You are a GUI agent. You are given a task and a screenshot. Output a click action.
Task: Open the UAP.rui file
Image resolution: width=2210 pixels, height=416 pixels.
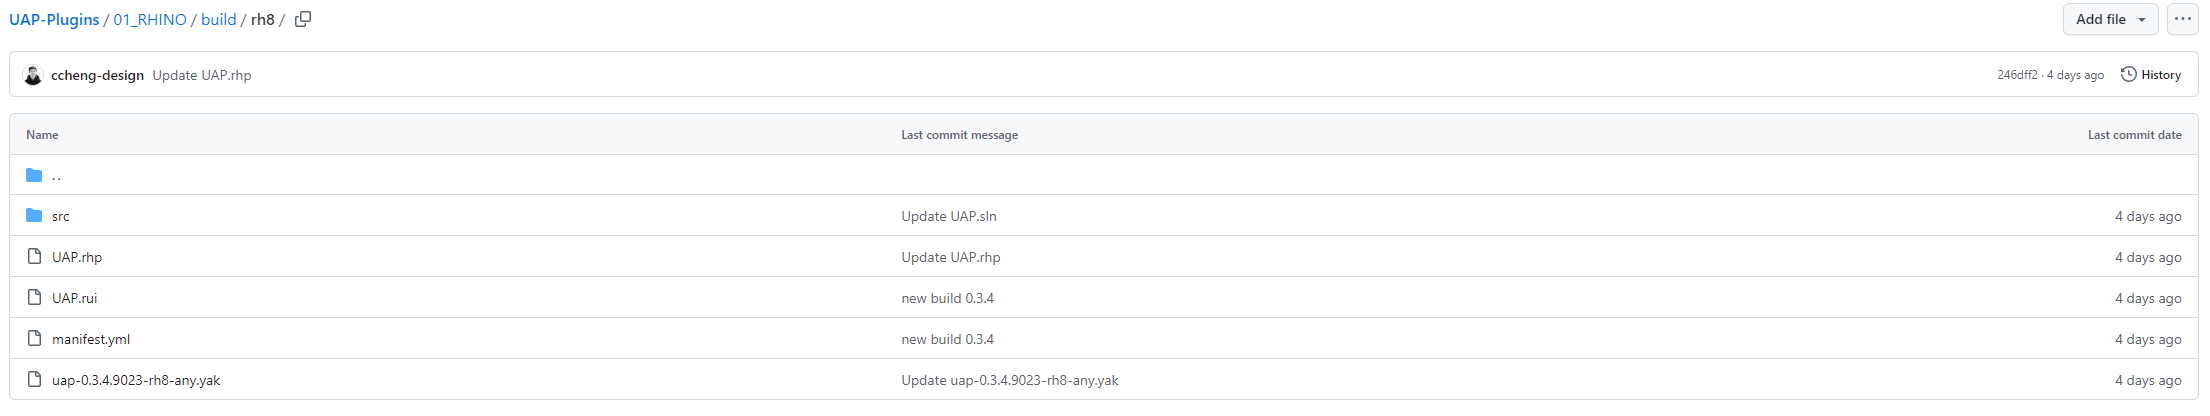click(x=75, y=298)
